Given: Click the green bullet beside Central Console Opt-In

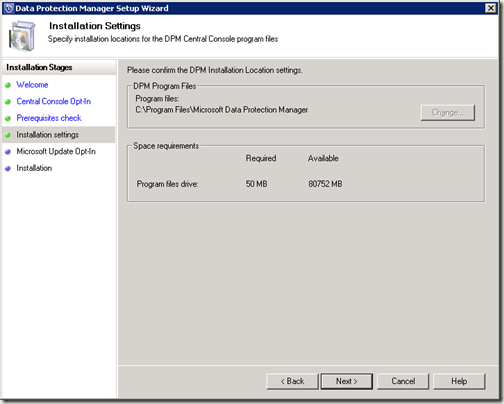Looking at the screenshot, I should (x=8, y=102).
